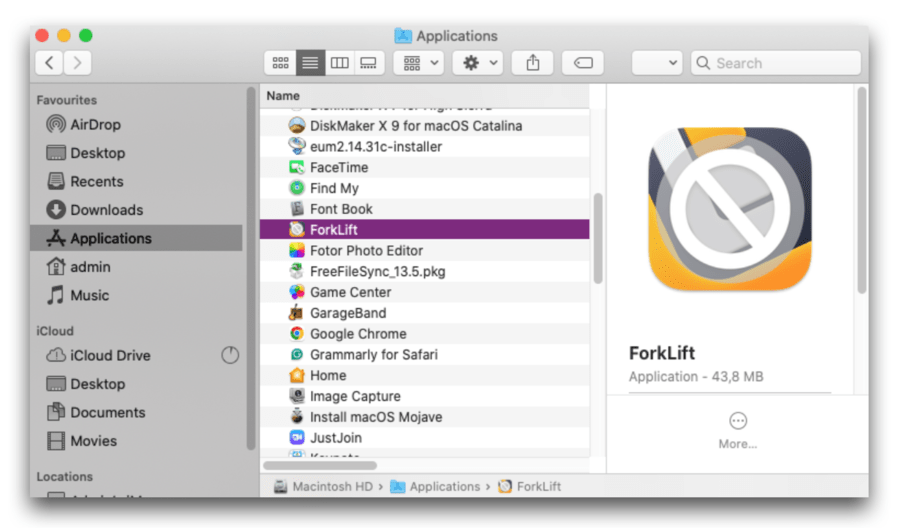Select Google Chrome in the list

click(425, 334)
